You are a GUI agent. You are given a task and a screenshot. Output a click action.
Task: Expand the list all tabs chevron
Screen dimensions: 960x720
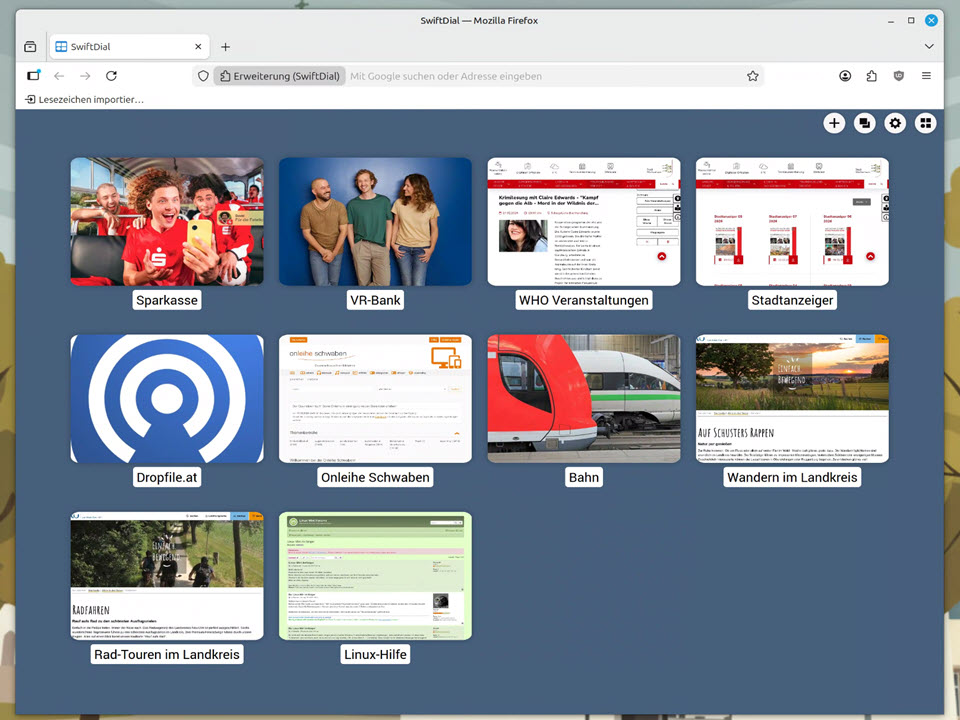[x=929, y=47]
